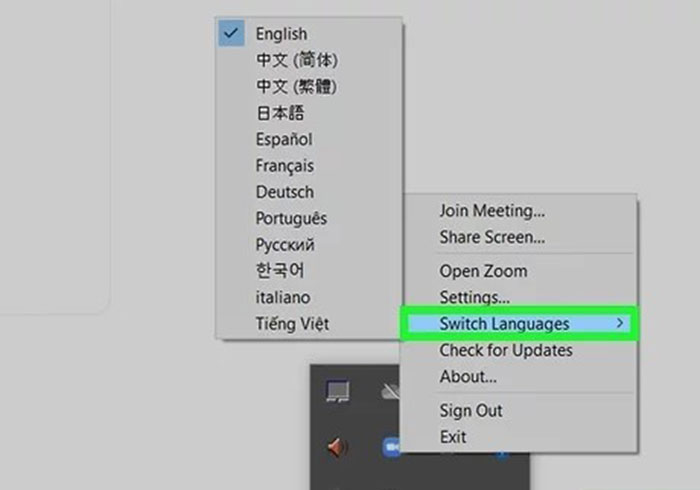The height and width of the screenshot is (490, 700).
Task: Choose Share Screen... from the menu
Action: 520,237
